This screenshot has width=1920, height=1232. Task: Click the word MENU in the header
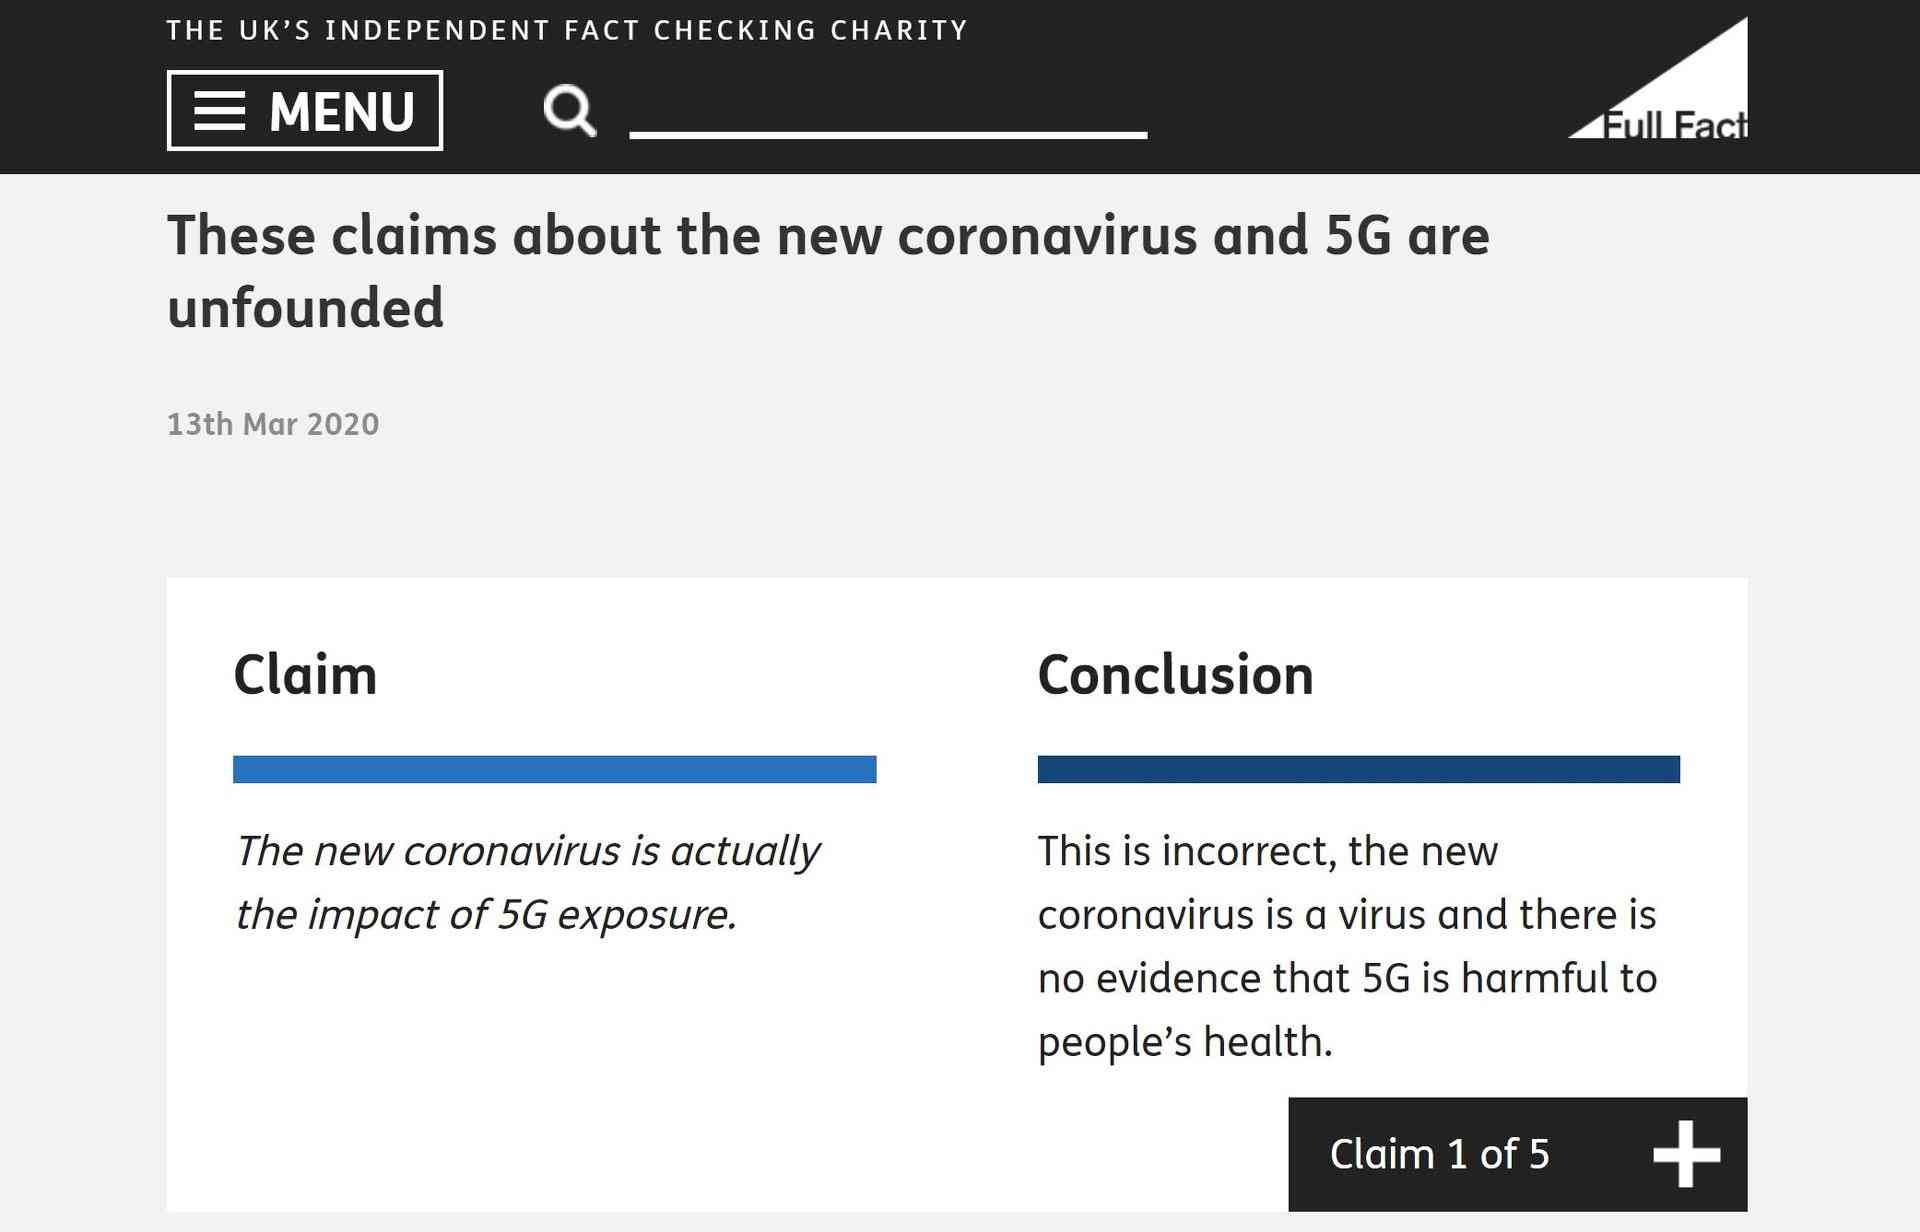pos(341,111)
